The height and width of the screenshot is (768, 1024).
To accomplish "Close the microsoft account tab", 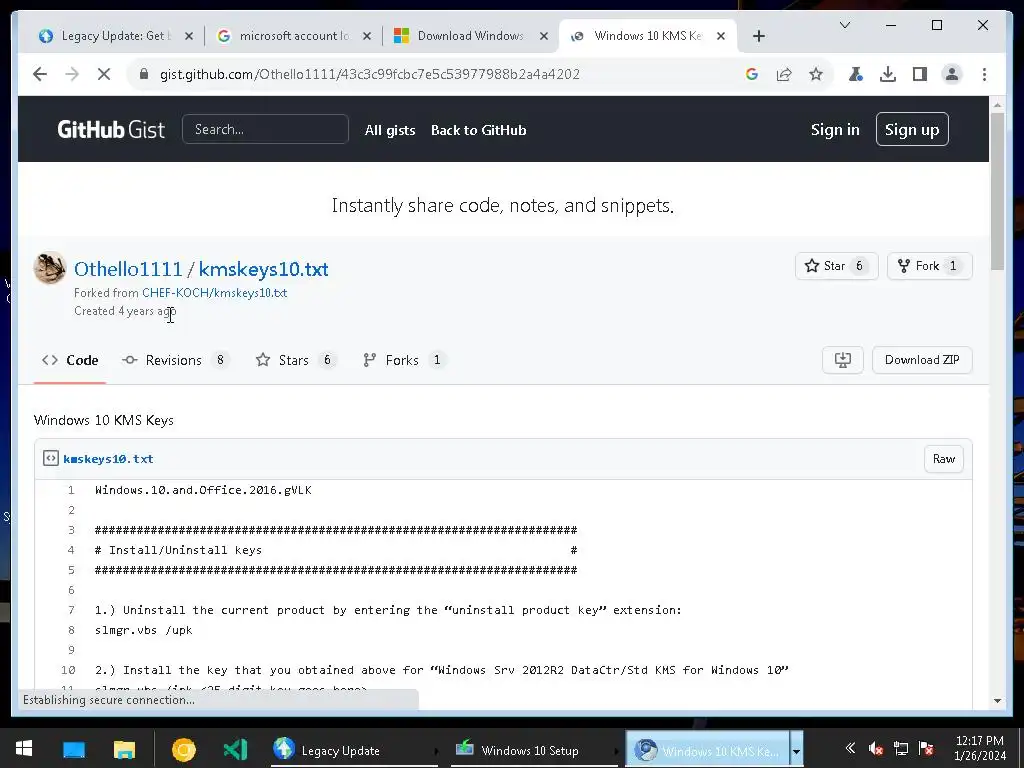I will pyautogui.click(x=366, y=36).
